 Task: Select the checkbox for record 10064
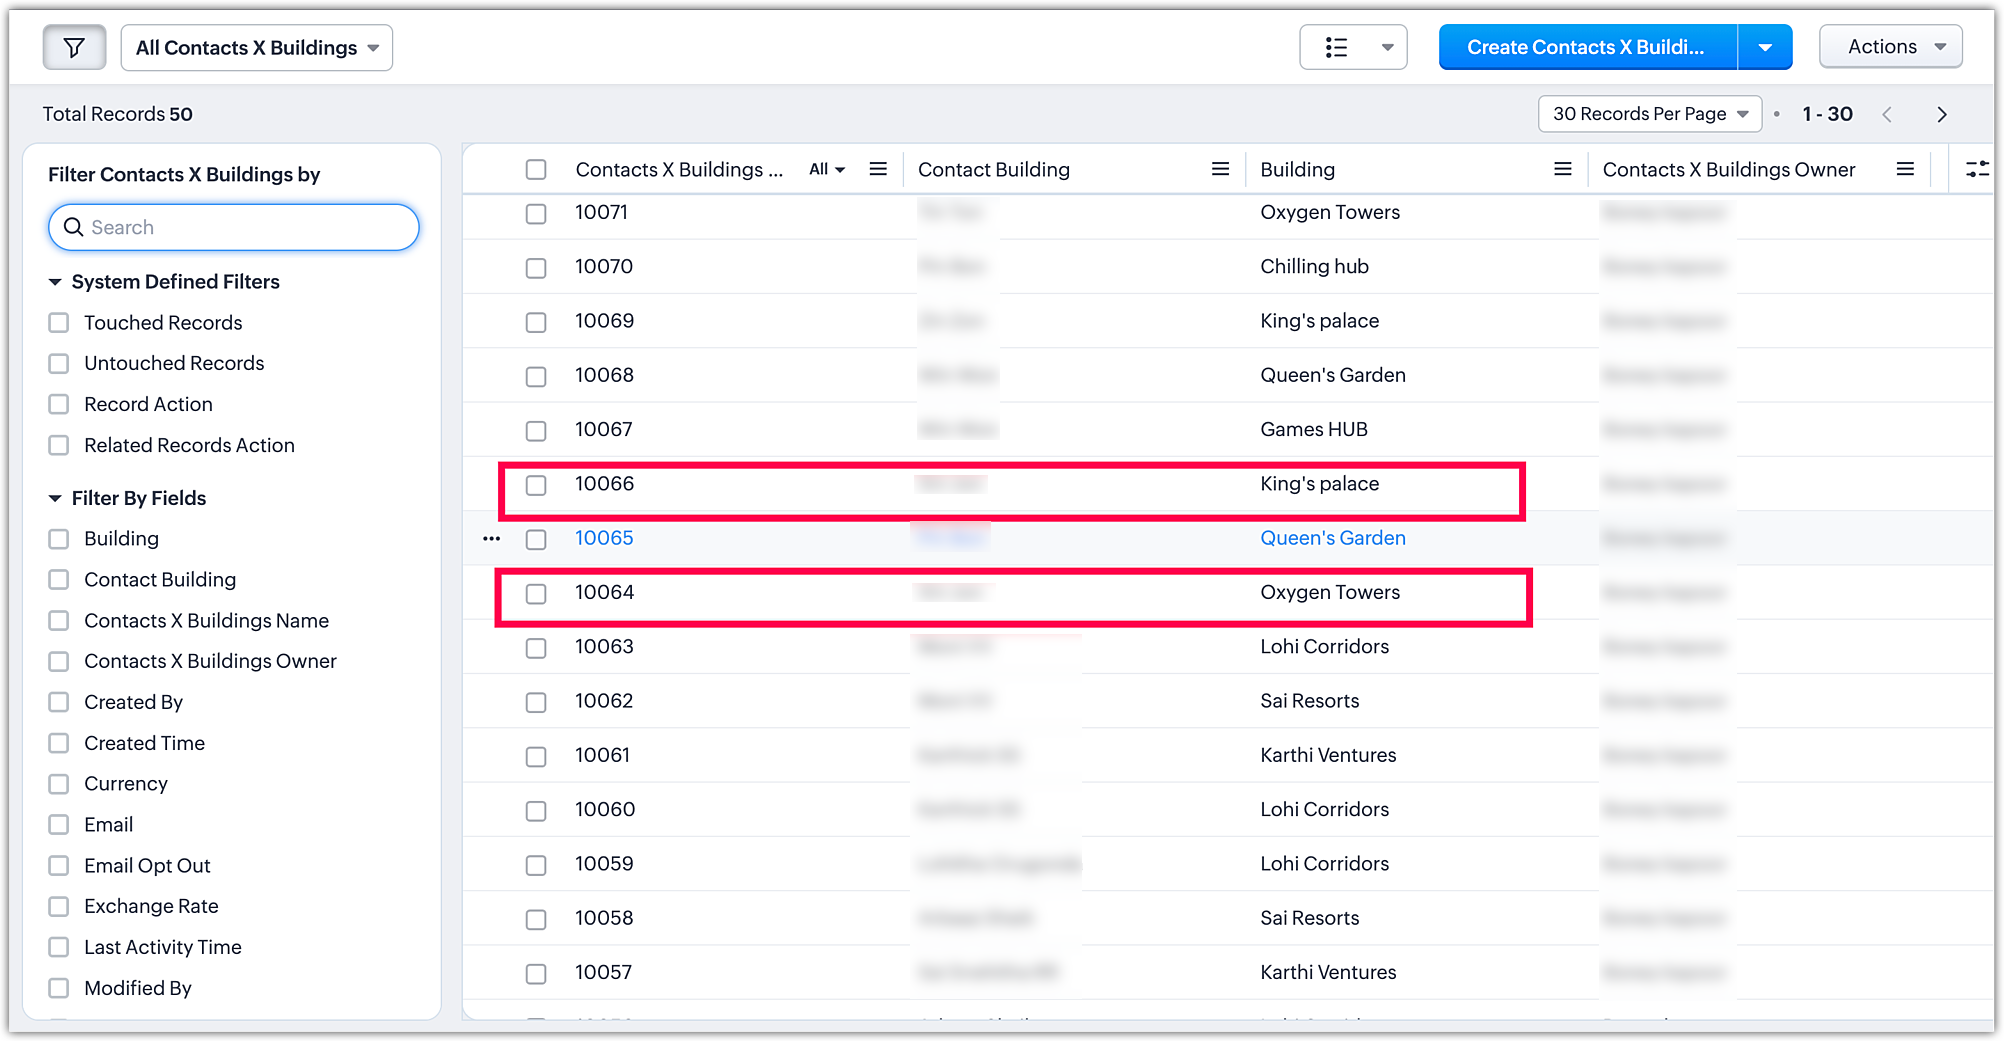536,593
